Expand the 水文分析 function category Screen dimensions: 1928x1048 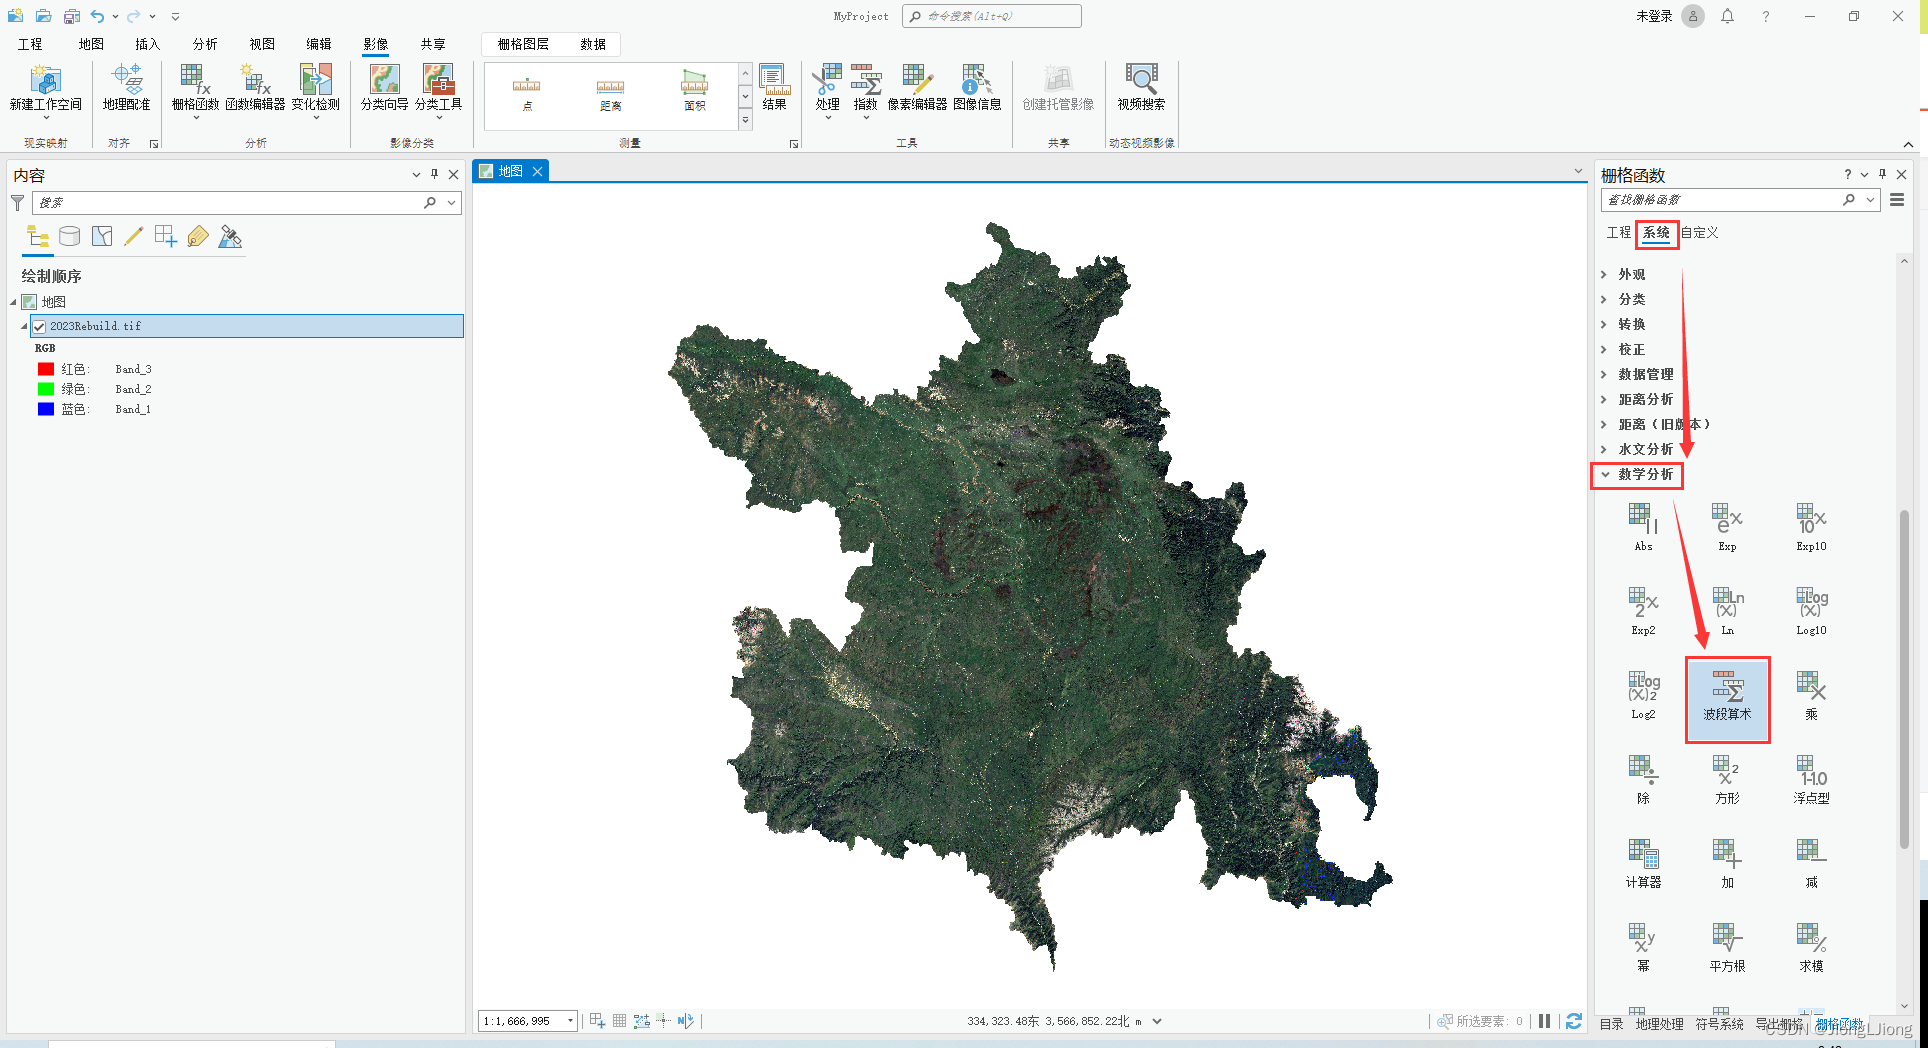click(1604, 449)
